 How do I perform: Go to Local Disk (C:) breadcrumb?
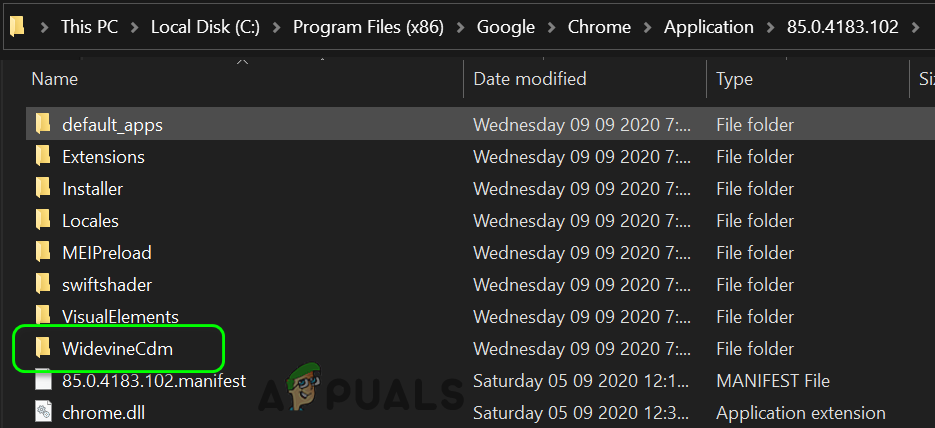[x=205, y=27]
